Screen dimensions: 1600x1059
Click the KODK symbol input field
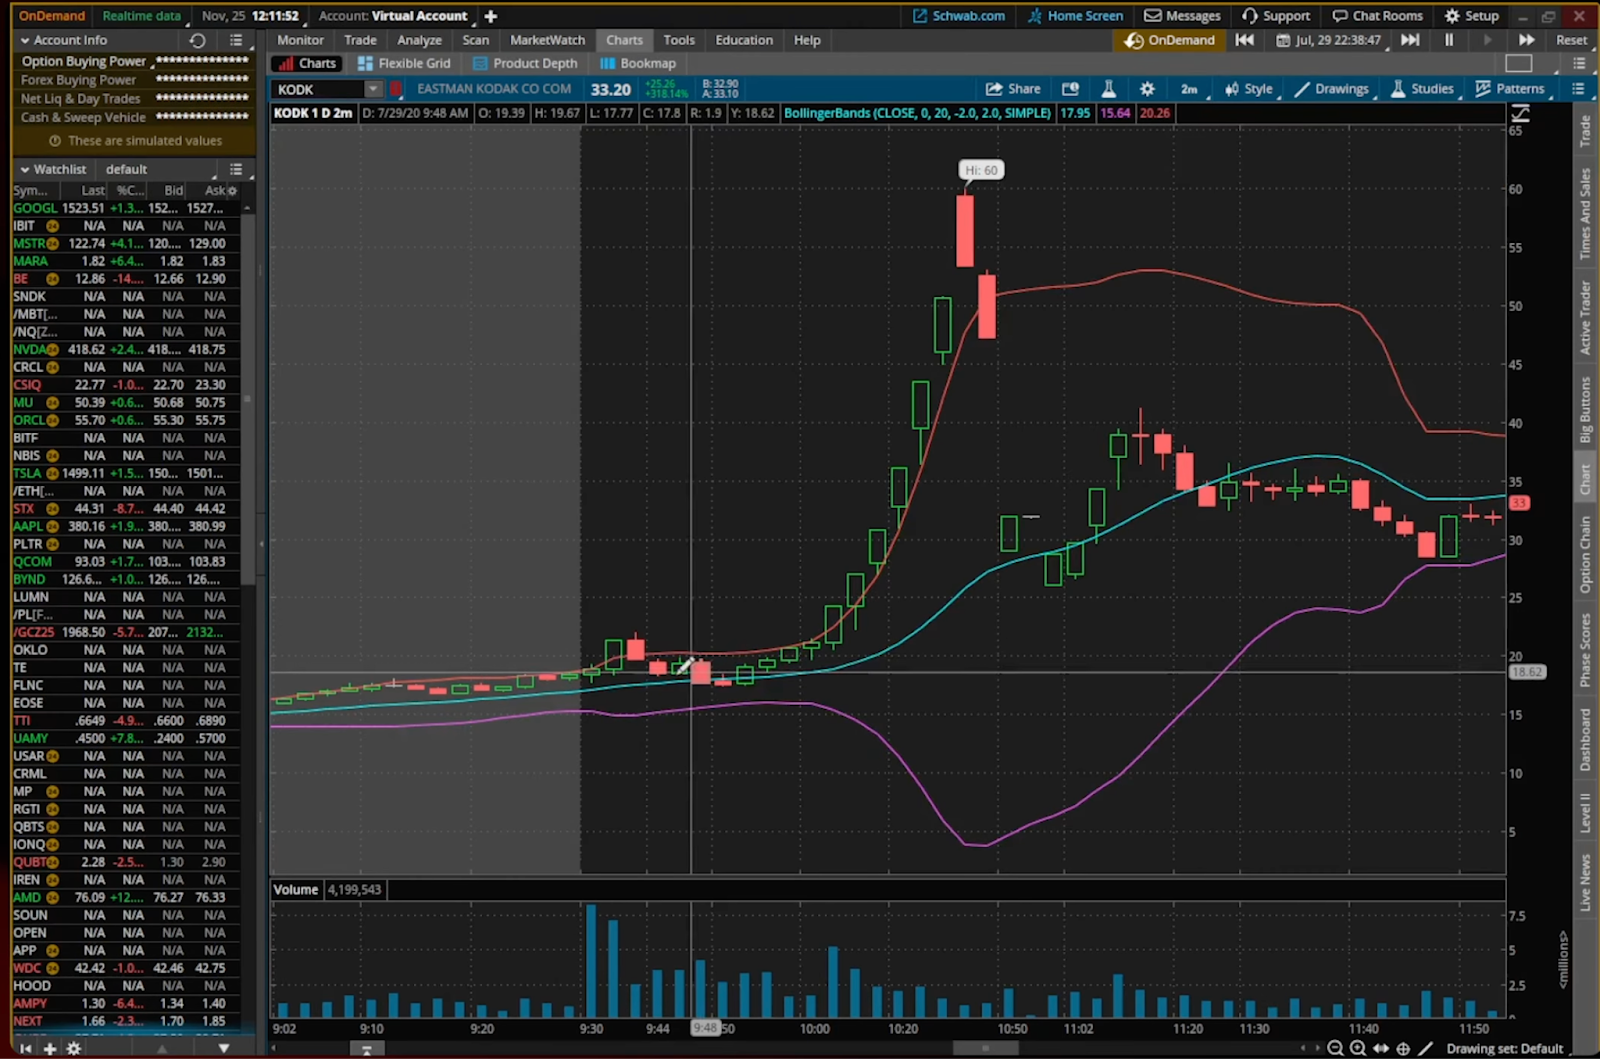[x=319, y=89]
